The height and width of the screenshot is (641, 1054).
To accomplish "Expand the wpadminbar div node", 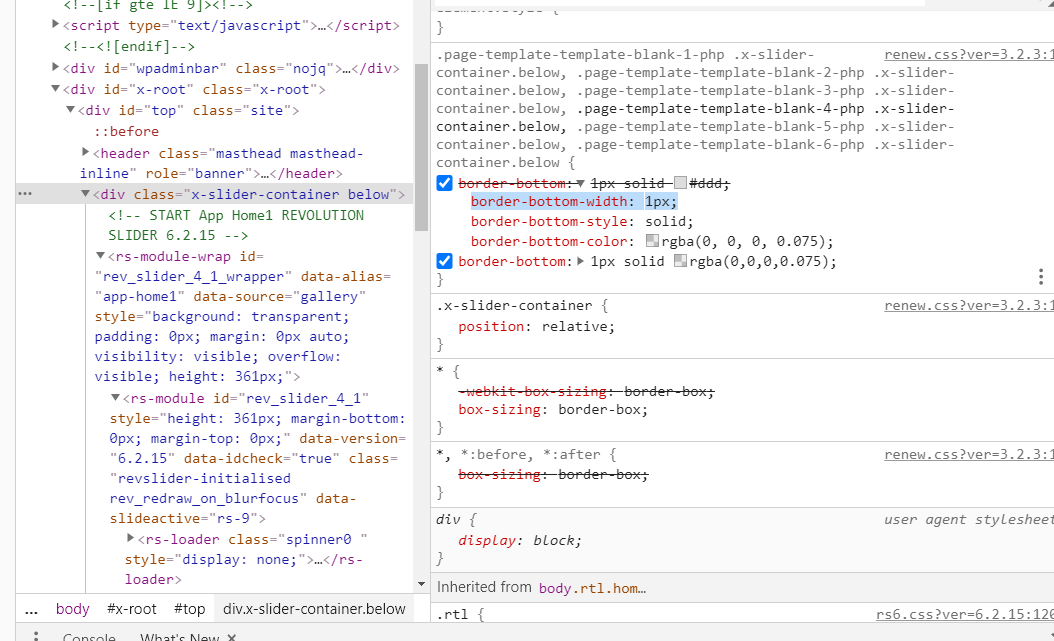I will pos(56,67).
